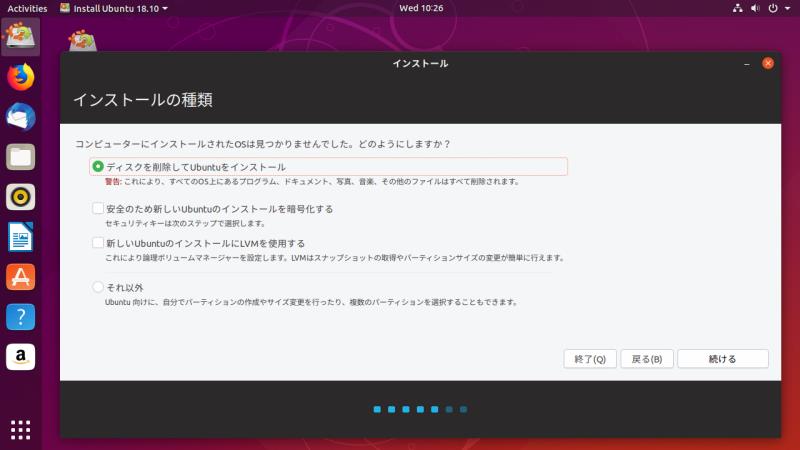Click the コンピューターにインストールされたOS question text
Screen dimensions: 800x450
(x=262, y=144)
